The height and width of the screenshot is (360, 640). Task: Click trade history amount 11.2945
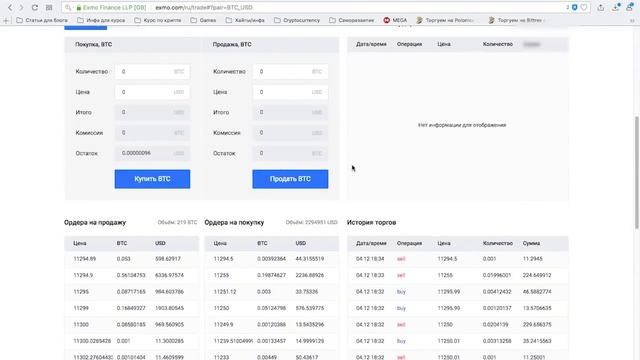pos(533,259)
